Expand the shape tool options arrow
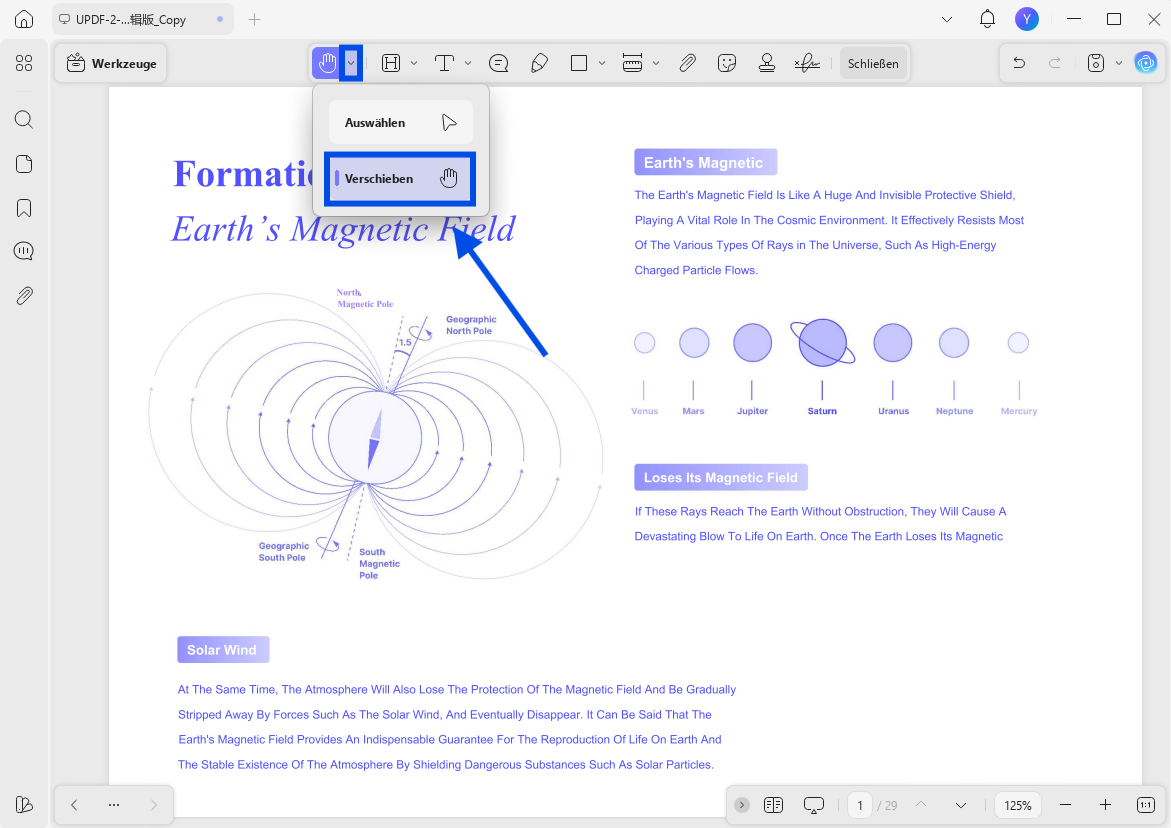 click(x=602, y=63)
